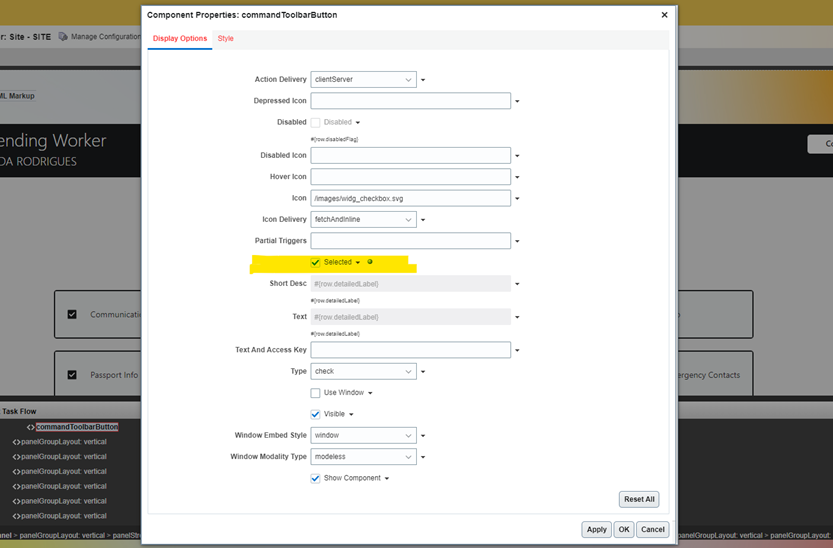Toggle the Communication card checkbox in background page

(72, 314)
